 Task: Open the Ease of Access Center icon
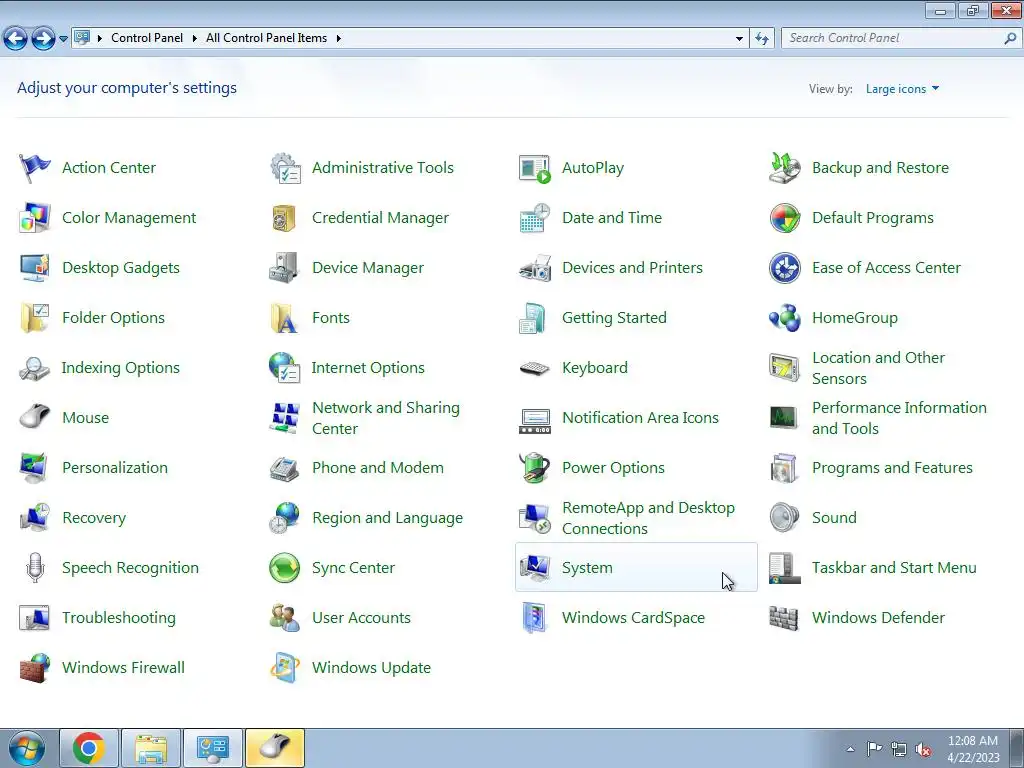click(784, 268)
